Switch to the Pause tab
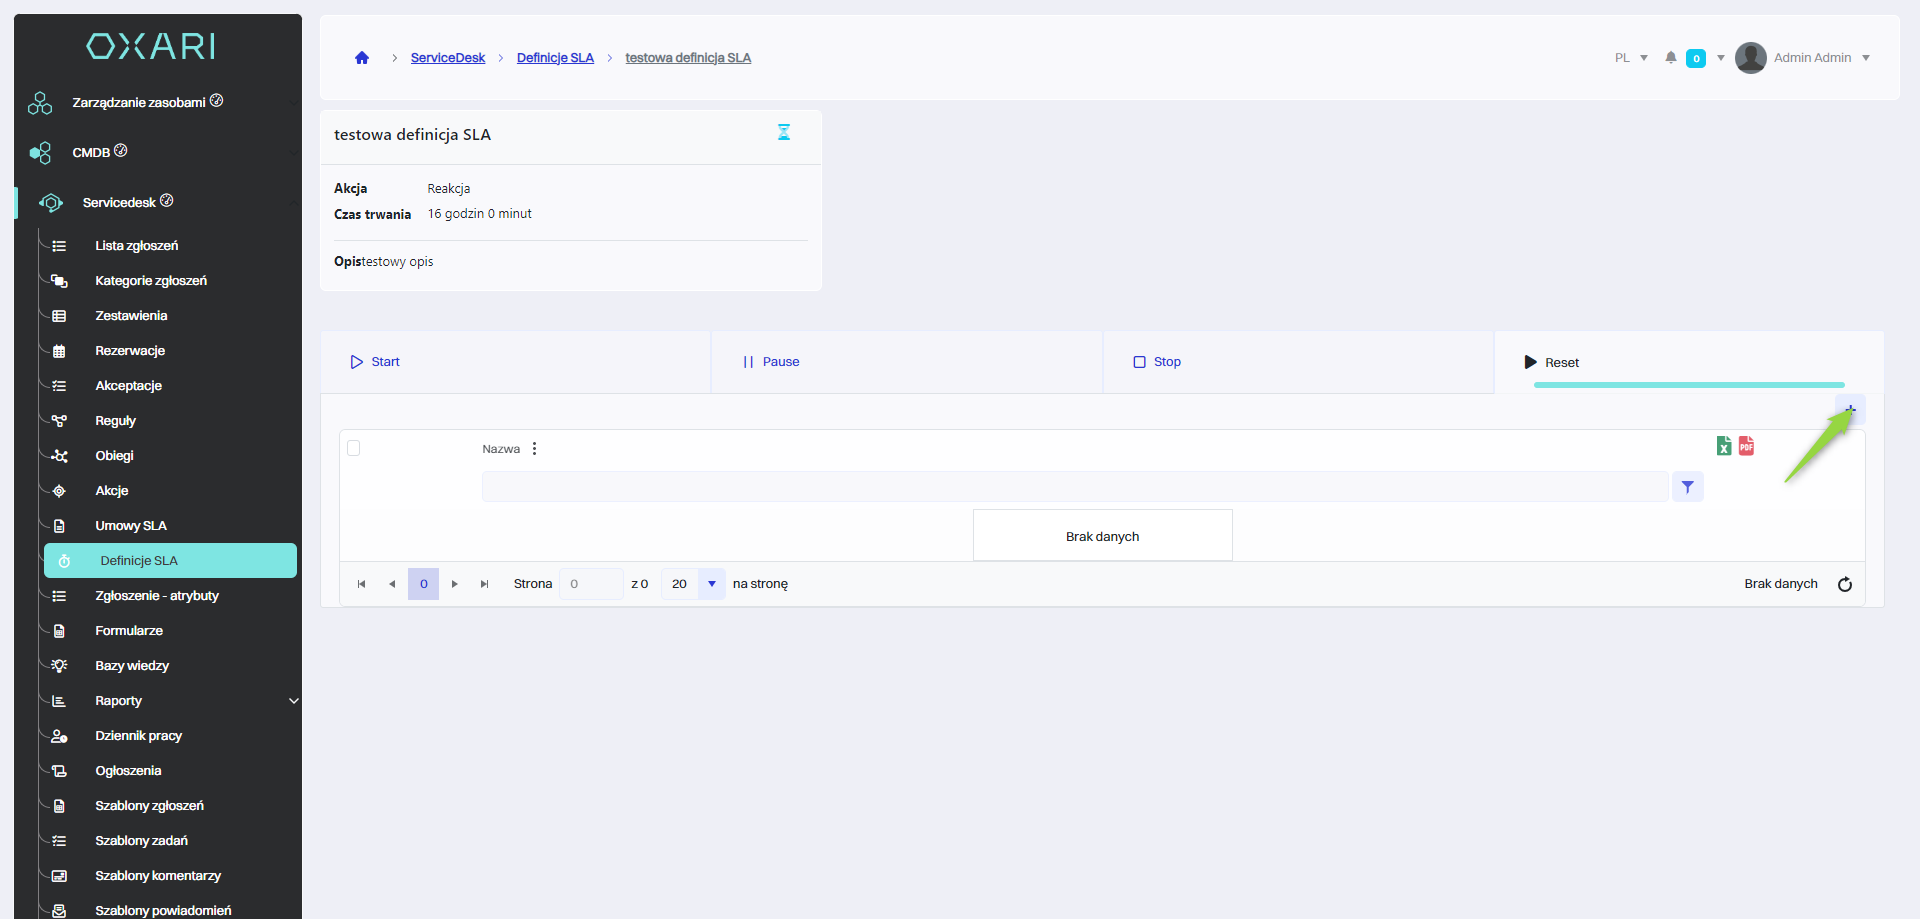 point(772,362)
